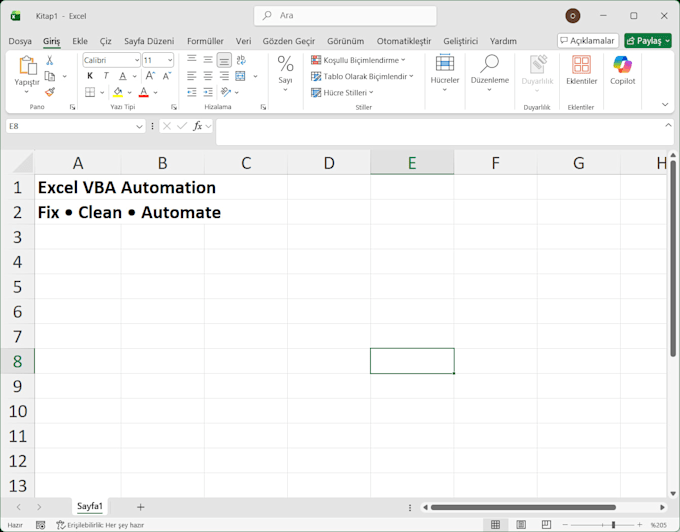Open the Name Box E8 dropdown arrow
The height and width of the screenshot is (532, 680).
click(x=139, y=126)
